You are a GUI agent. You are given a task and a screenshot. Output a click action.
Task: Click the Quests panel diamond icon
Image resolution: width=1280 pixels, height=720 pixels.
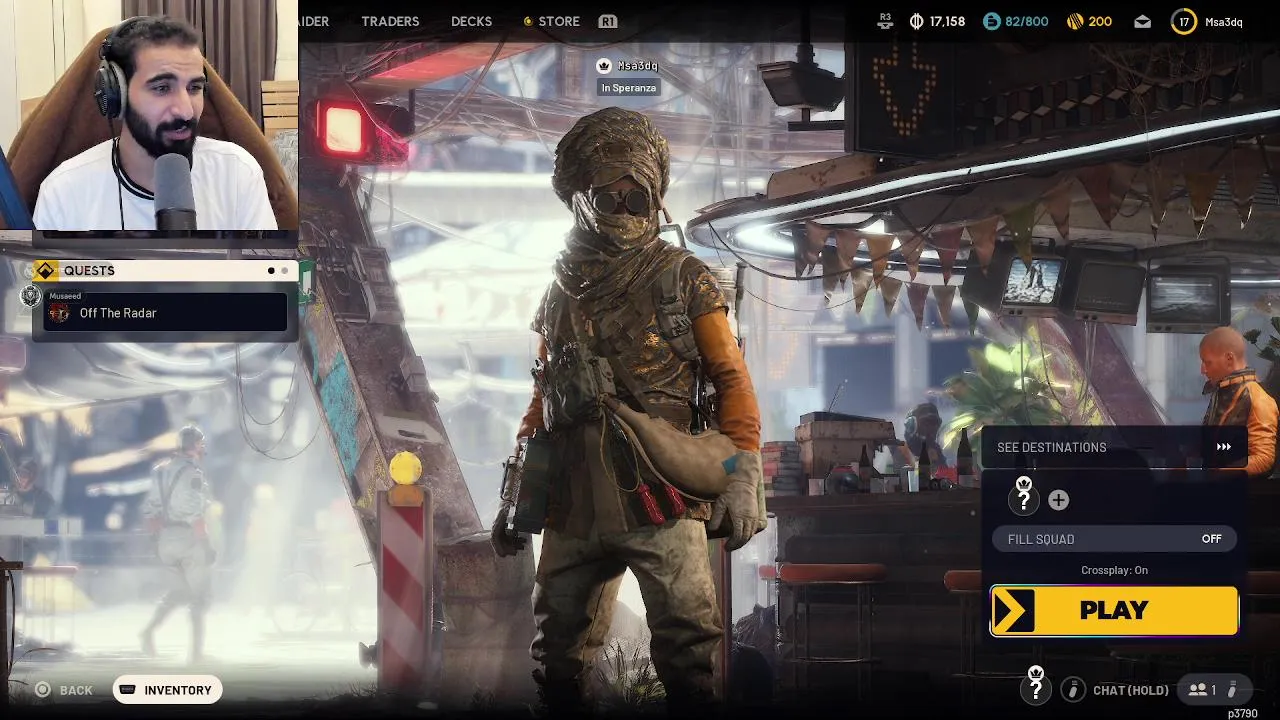click(45, 271)
